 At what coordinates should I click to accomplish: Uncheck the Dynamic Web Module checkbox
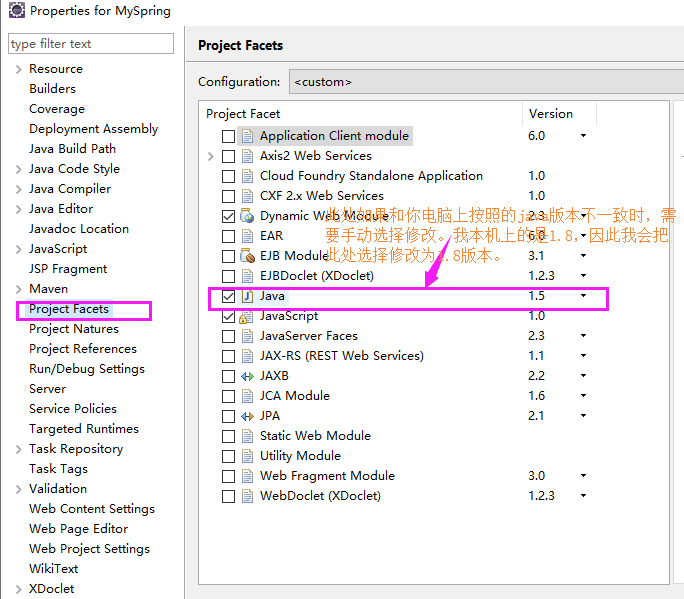pos(228,216)
